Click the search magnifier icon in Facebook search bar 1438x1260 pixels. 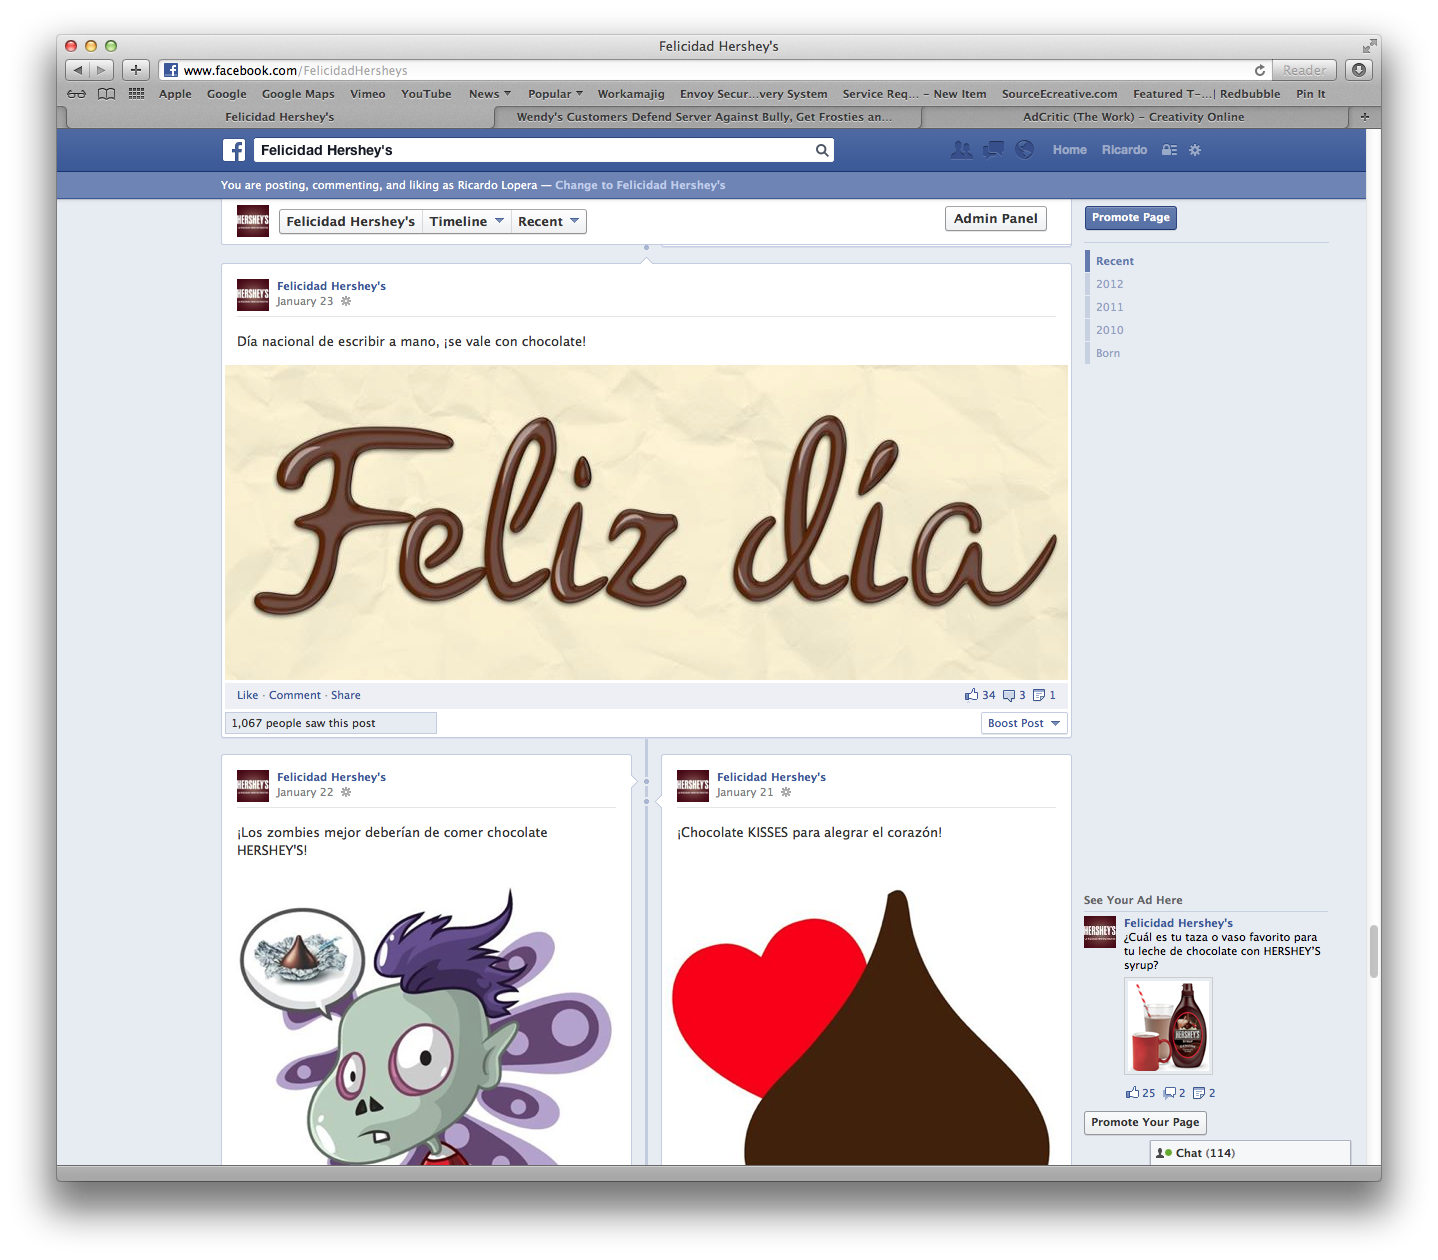[822, 150]
